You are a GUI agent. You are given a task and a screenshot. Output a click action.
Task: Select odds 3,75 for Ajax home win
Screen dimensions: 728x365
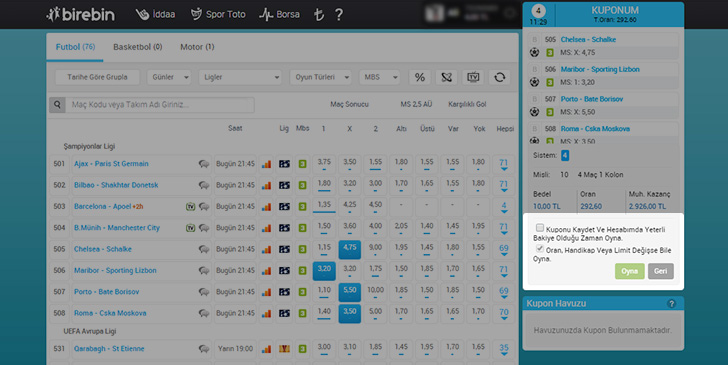pyautogui.click(x=324, y=164)
